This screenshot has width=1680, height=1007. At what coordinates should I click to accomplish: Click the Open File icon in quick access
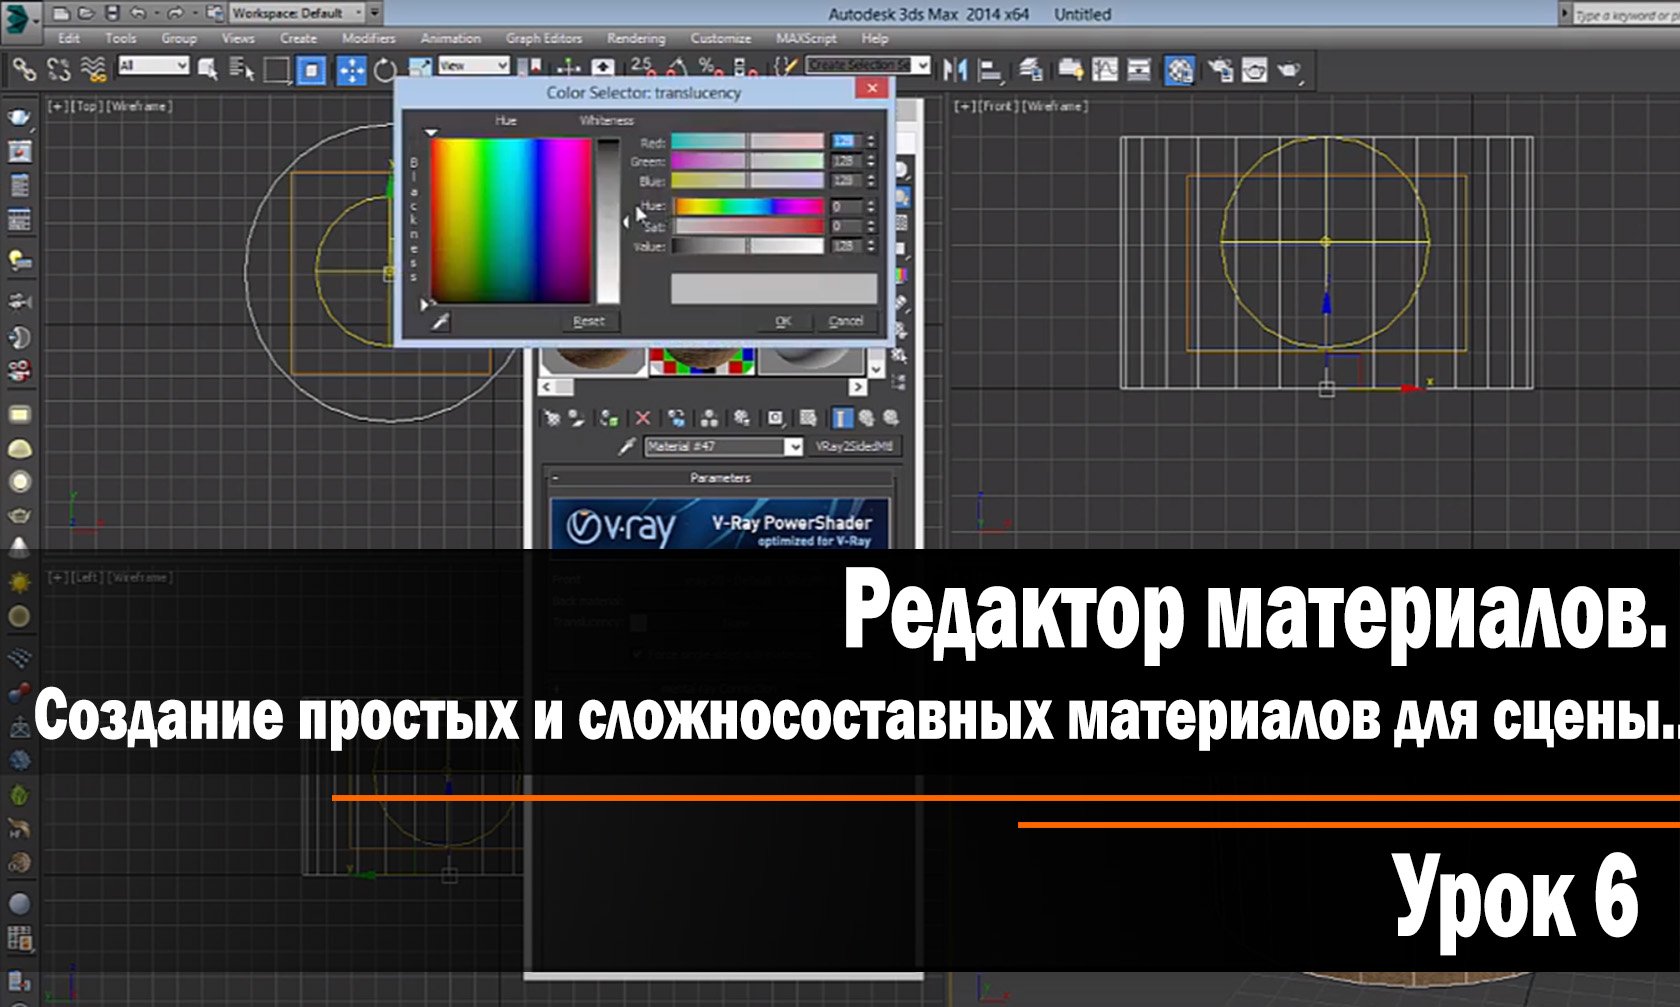pos(87,14)
